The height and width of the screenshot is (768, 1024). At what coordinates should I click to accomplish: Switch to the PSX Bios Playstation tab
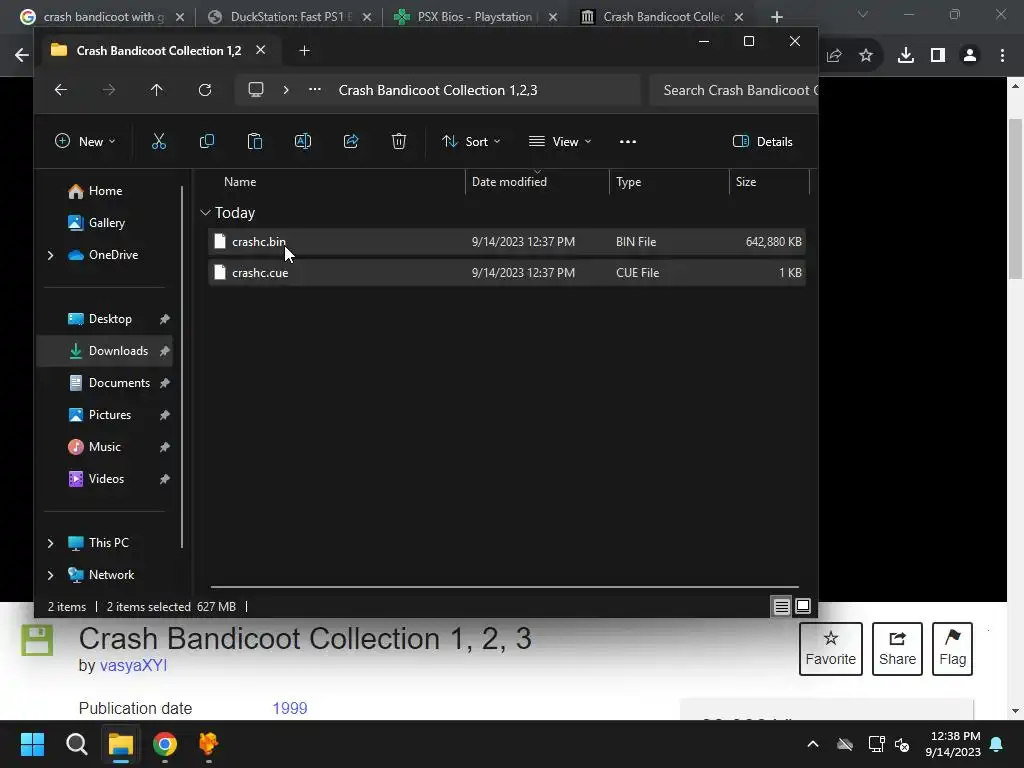pyautogui.click(x=476, y=17)
